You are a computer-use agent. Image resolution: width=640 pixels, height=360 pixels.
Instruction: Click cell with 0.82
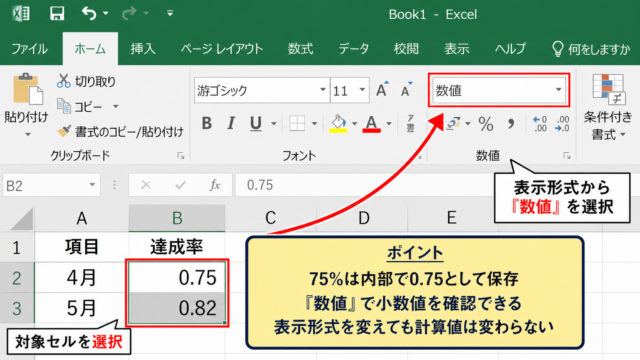pyautogui.click(x=177, y=308)
